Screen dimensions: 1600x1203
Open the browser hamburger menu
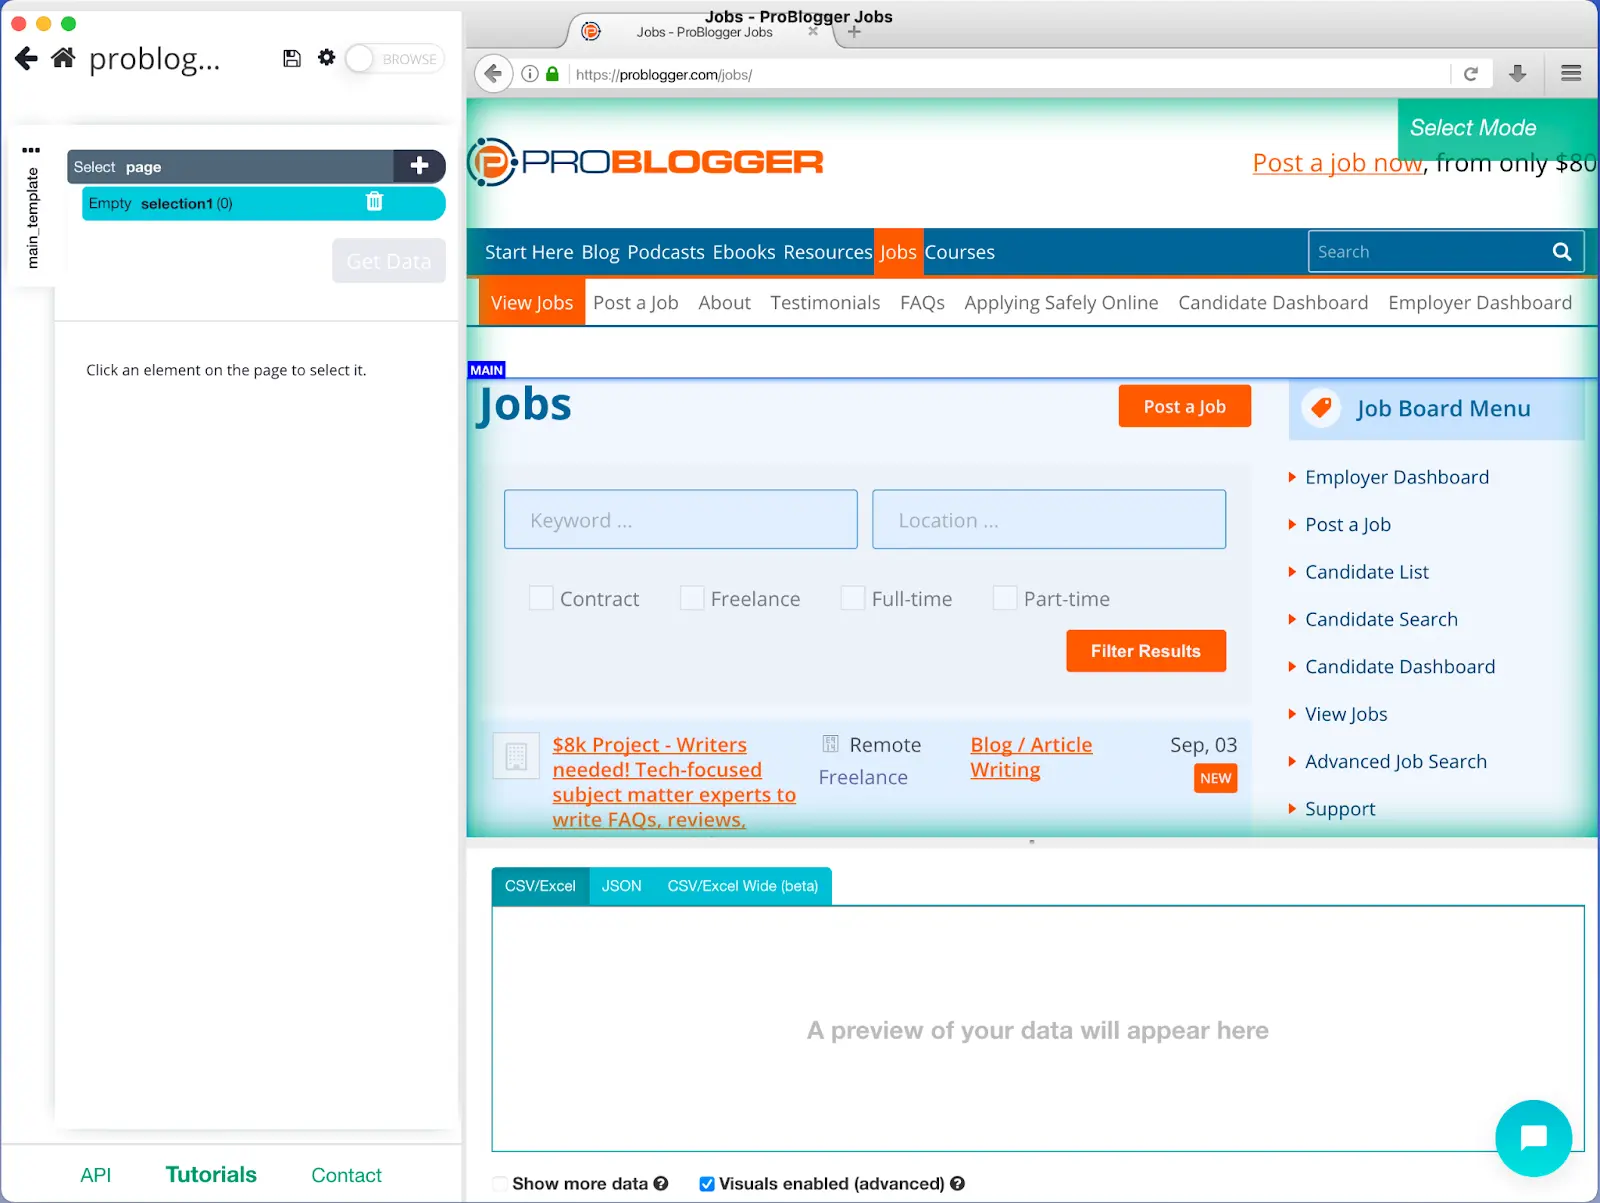pyautogui.click(x=1570, y=73)
